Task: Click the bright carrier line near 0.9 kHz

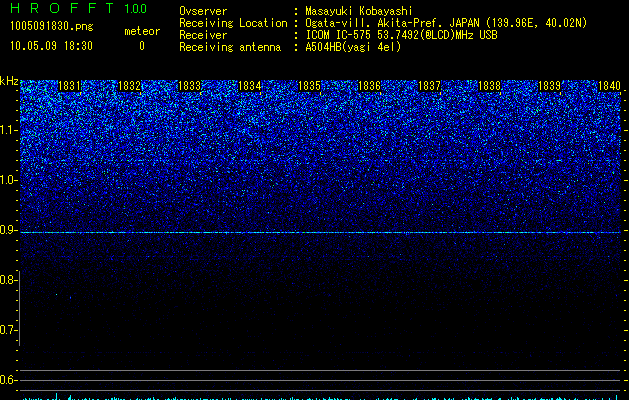Action: (x=320, y=233)
